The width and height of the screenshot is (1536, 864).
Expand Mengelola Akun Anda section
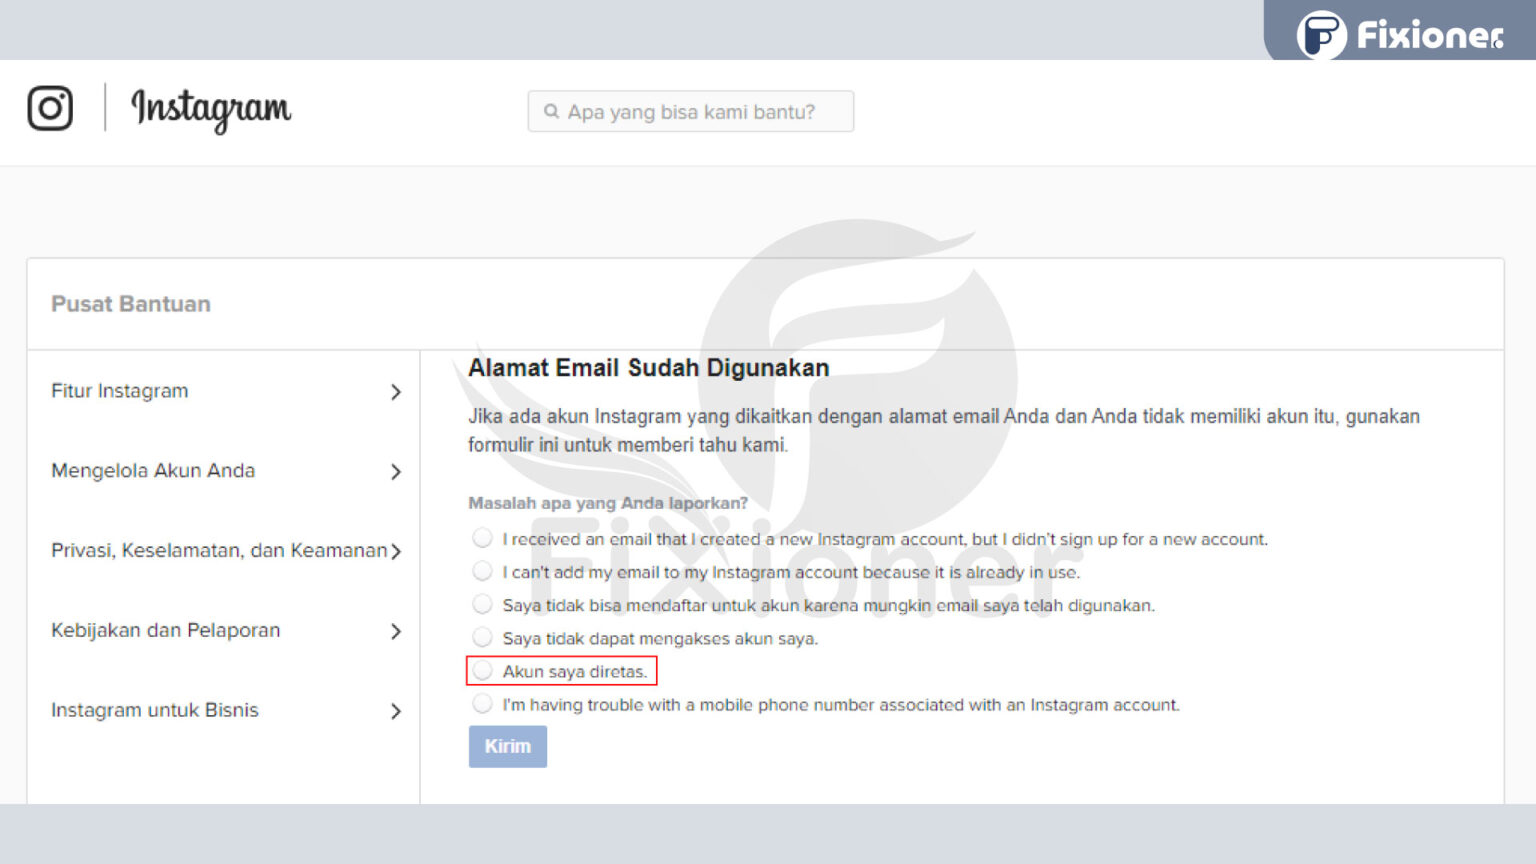click(x=398, y=472)
